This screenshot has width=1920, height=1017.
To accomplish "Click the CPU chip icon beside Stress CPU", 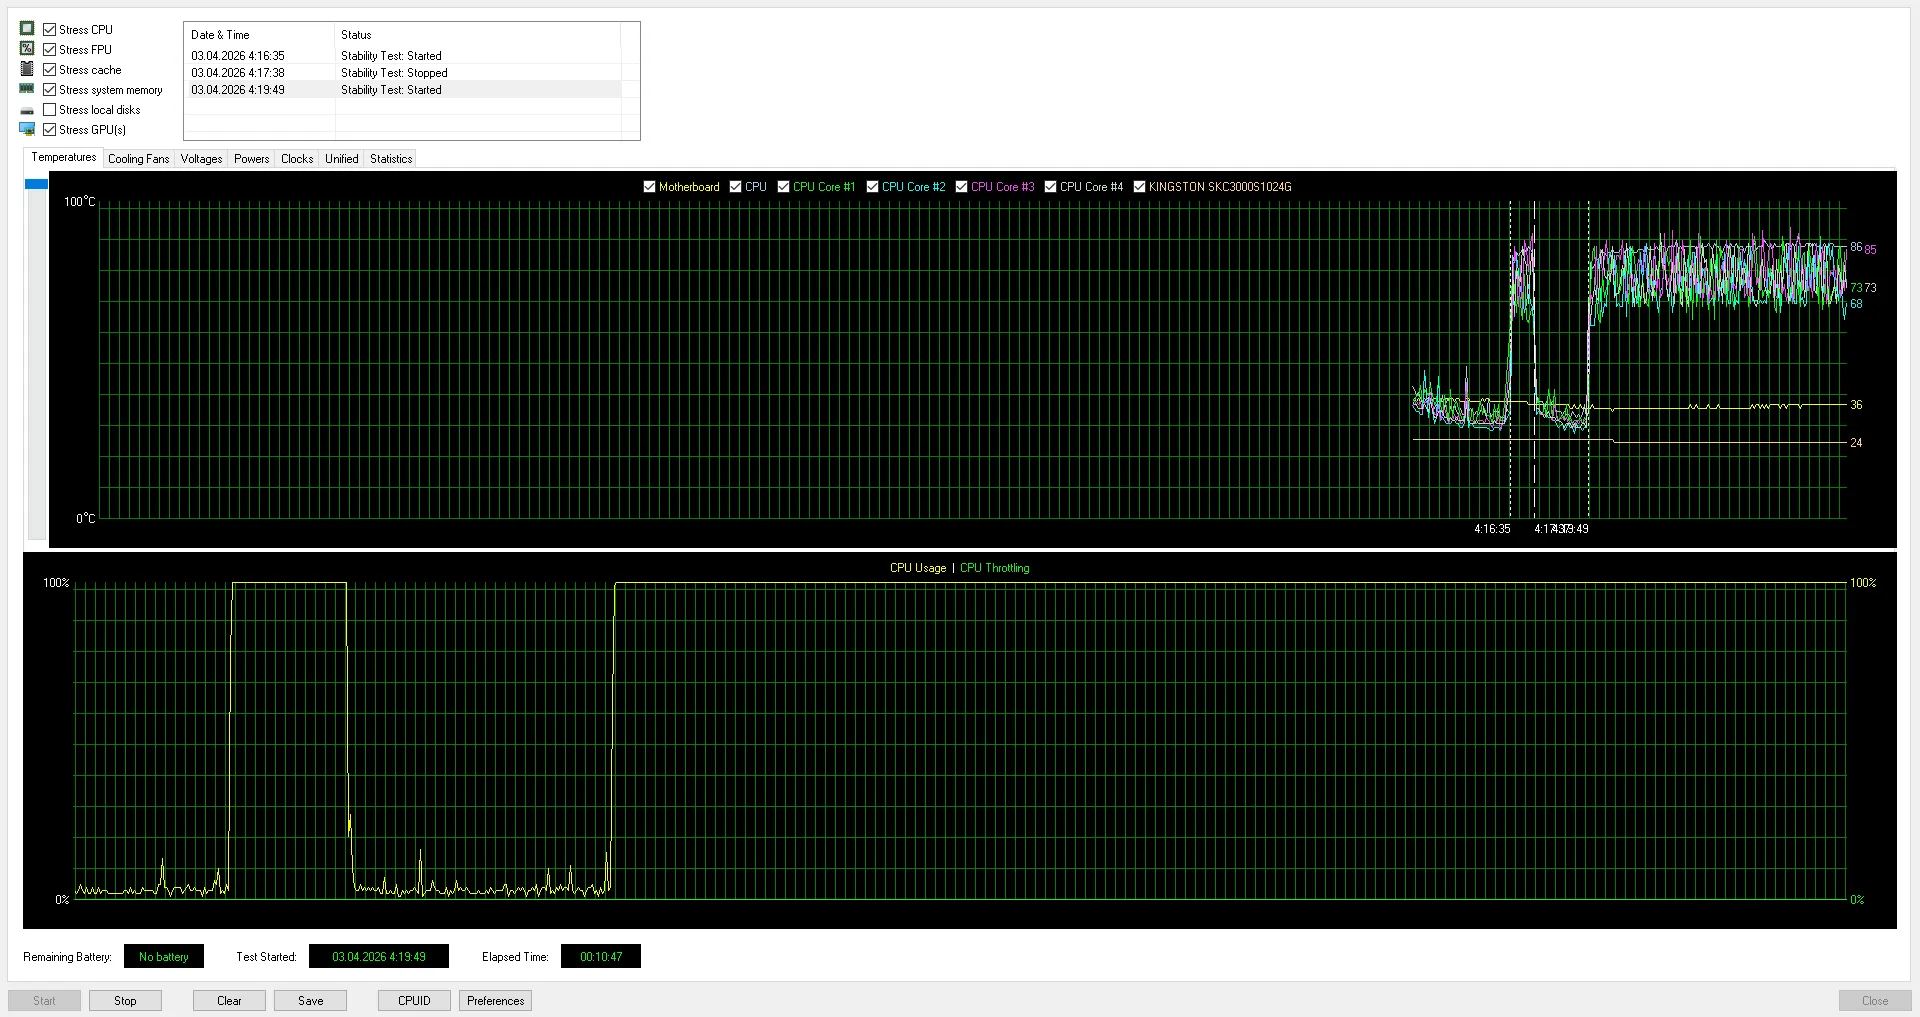I will (27, 29).
